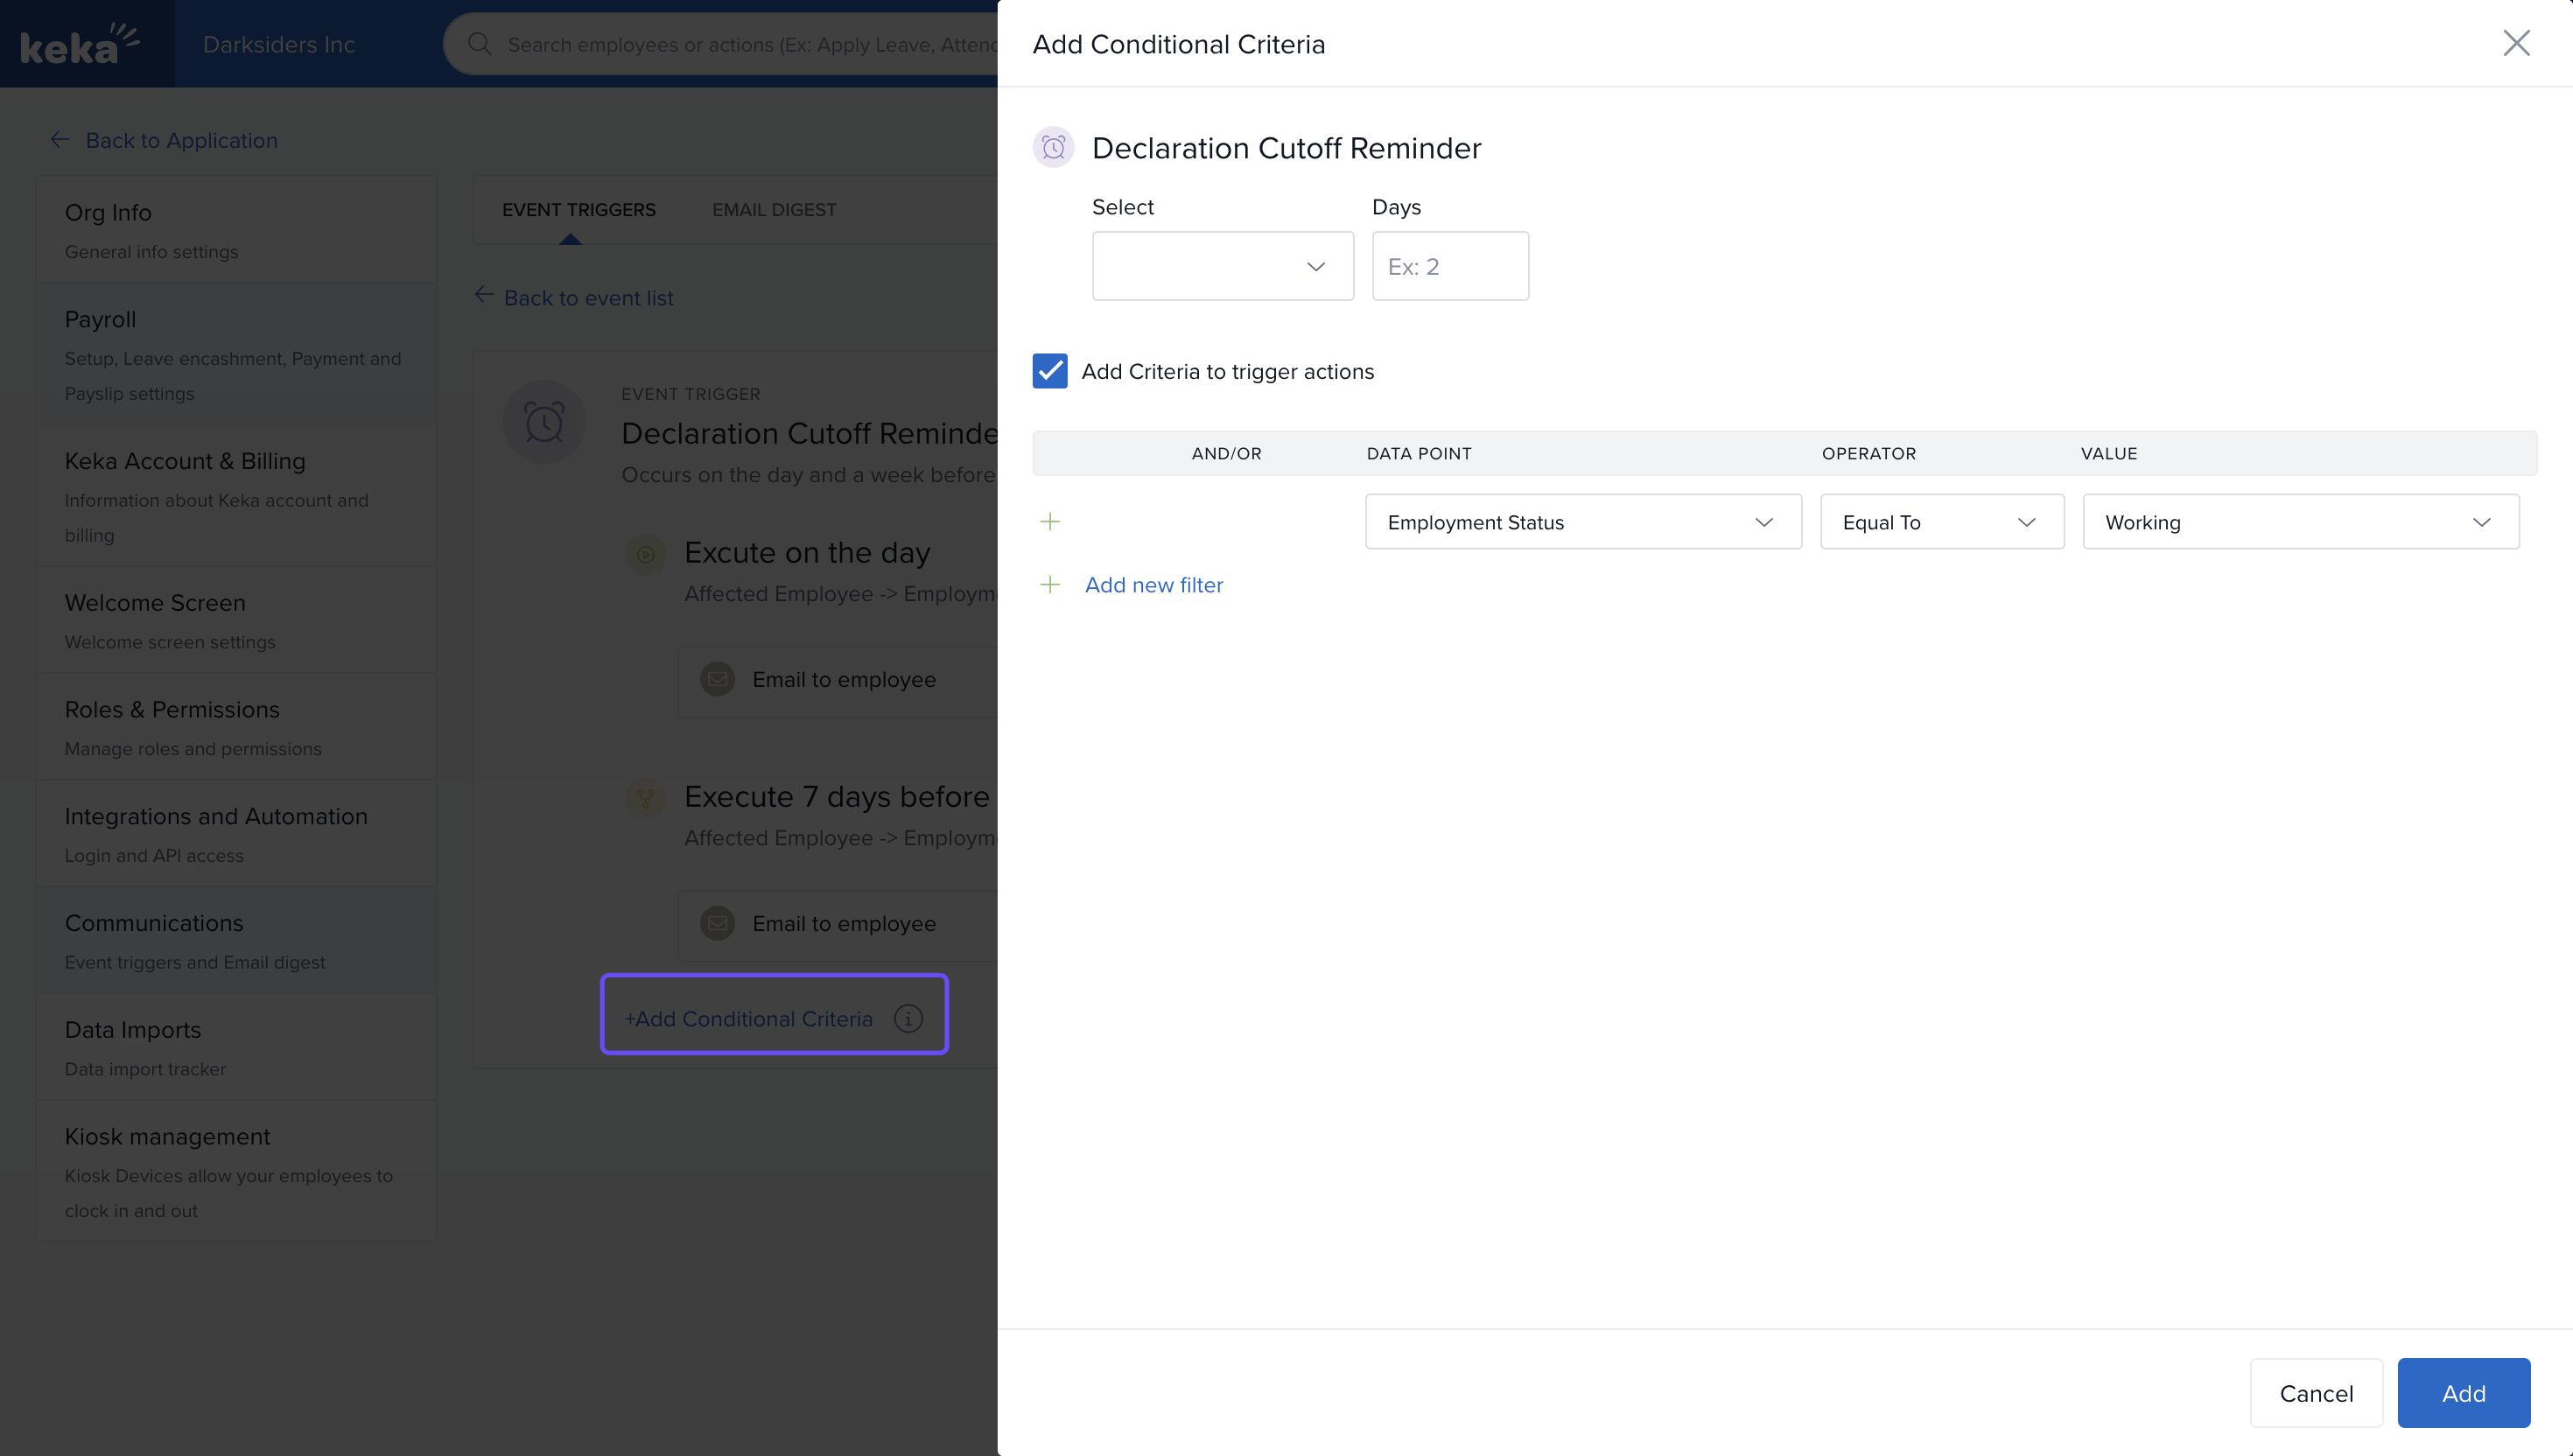Screen dimensions: 2573x1456
Task: Click the Keka logo
Action: (80, 44)
